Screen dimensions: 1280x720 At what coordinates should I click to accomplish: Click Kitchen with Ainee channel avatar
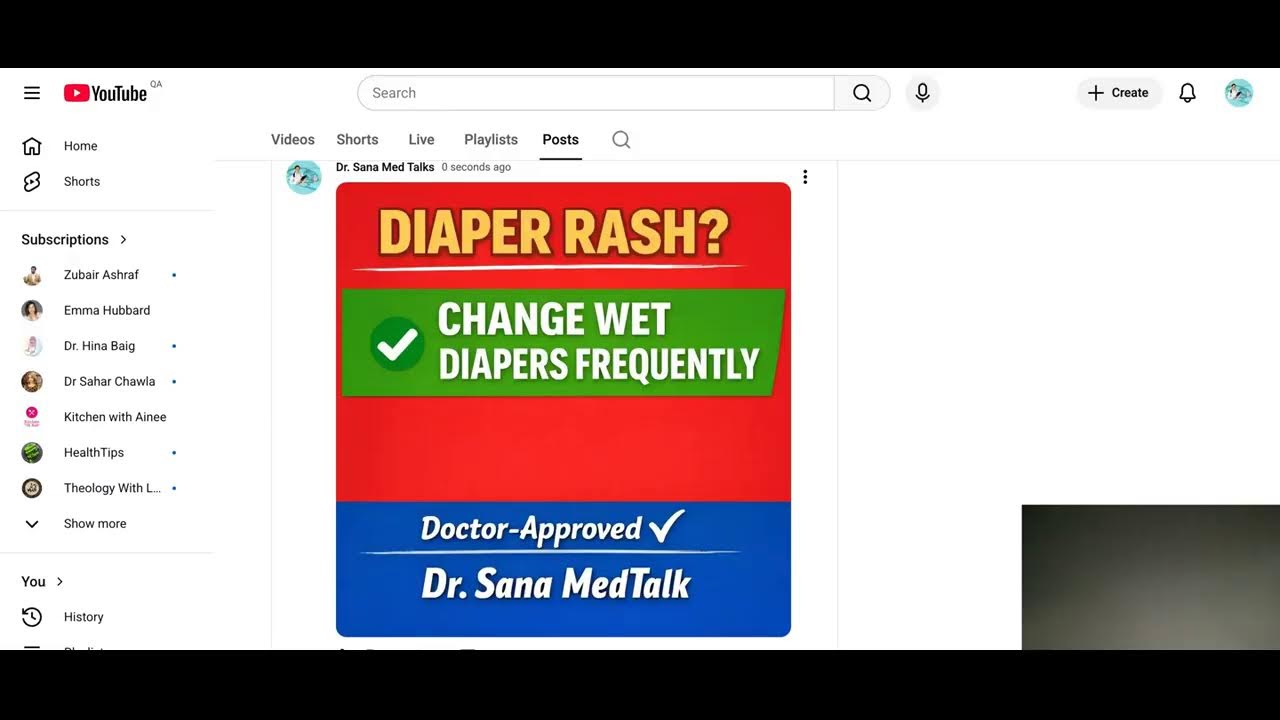tap(32, 417)
